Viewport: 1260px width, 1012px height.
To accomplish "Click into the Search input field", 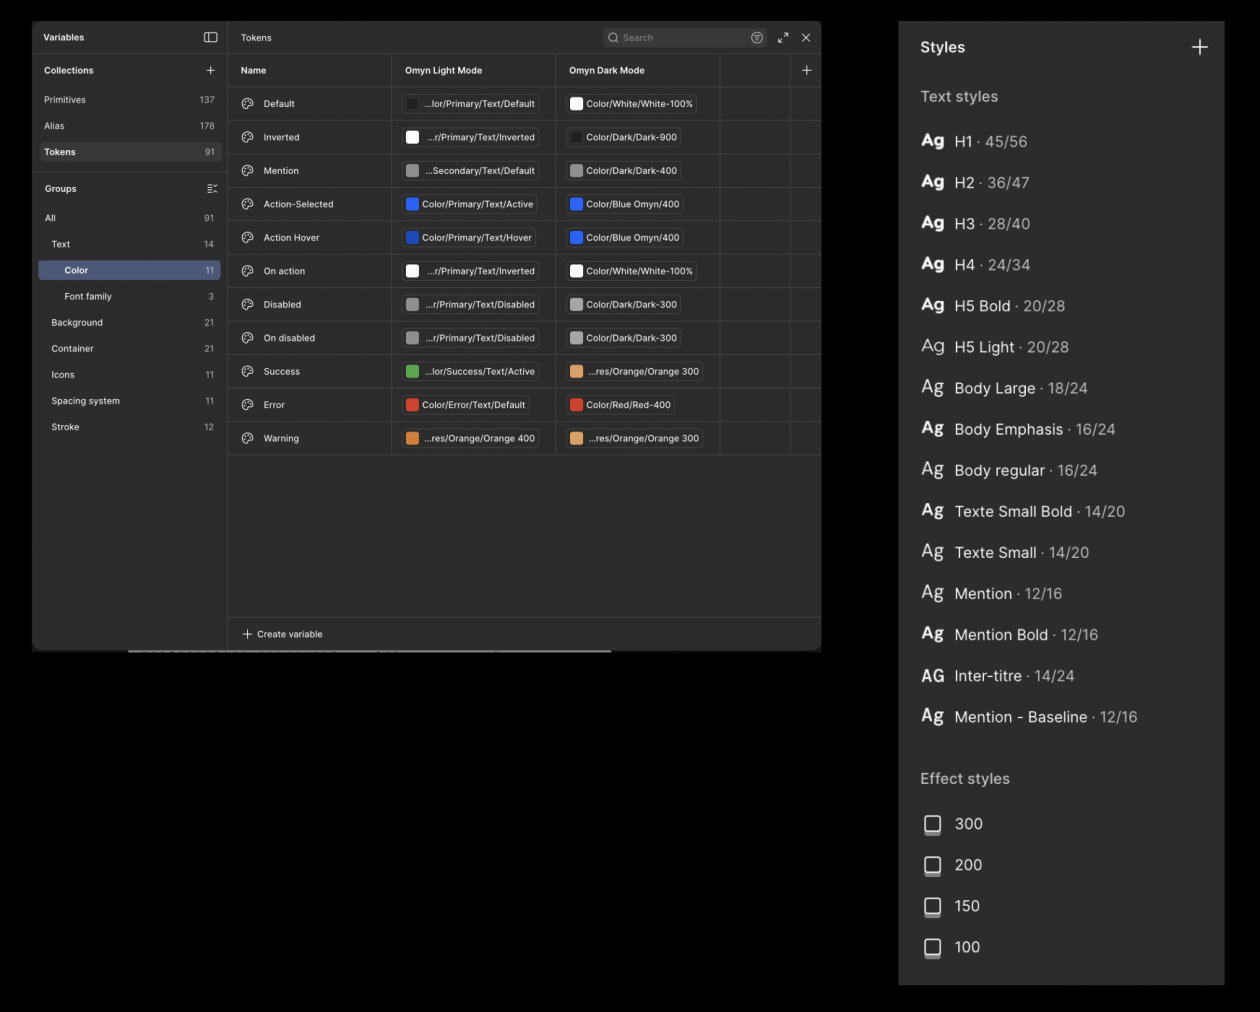I will click(x=680, y=37).
